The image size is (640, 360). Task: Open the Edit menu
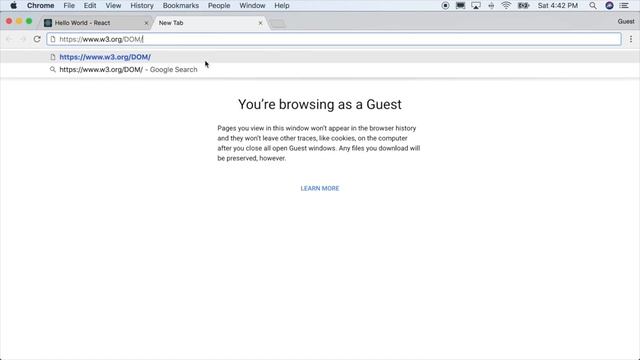pos(90,5)
